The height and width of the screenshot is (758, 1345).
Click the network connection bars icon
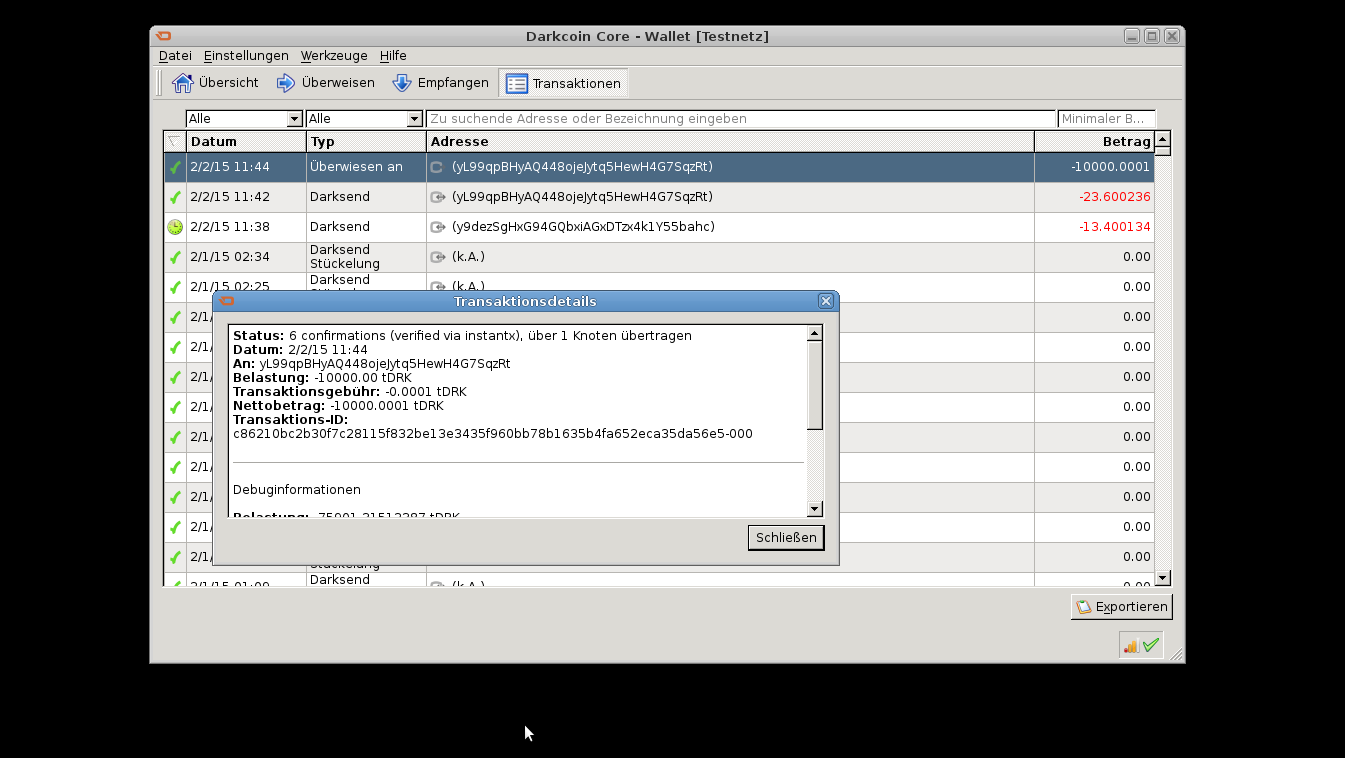(x=1131, y=646)
